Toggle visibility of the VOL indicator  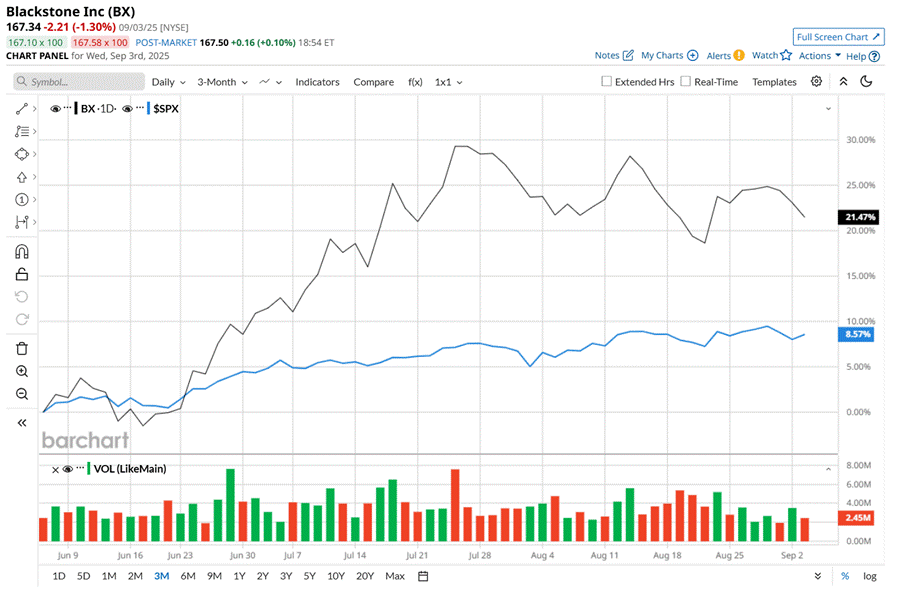coord(68,469)
